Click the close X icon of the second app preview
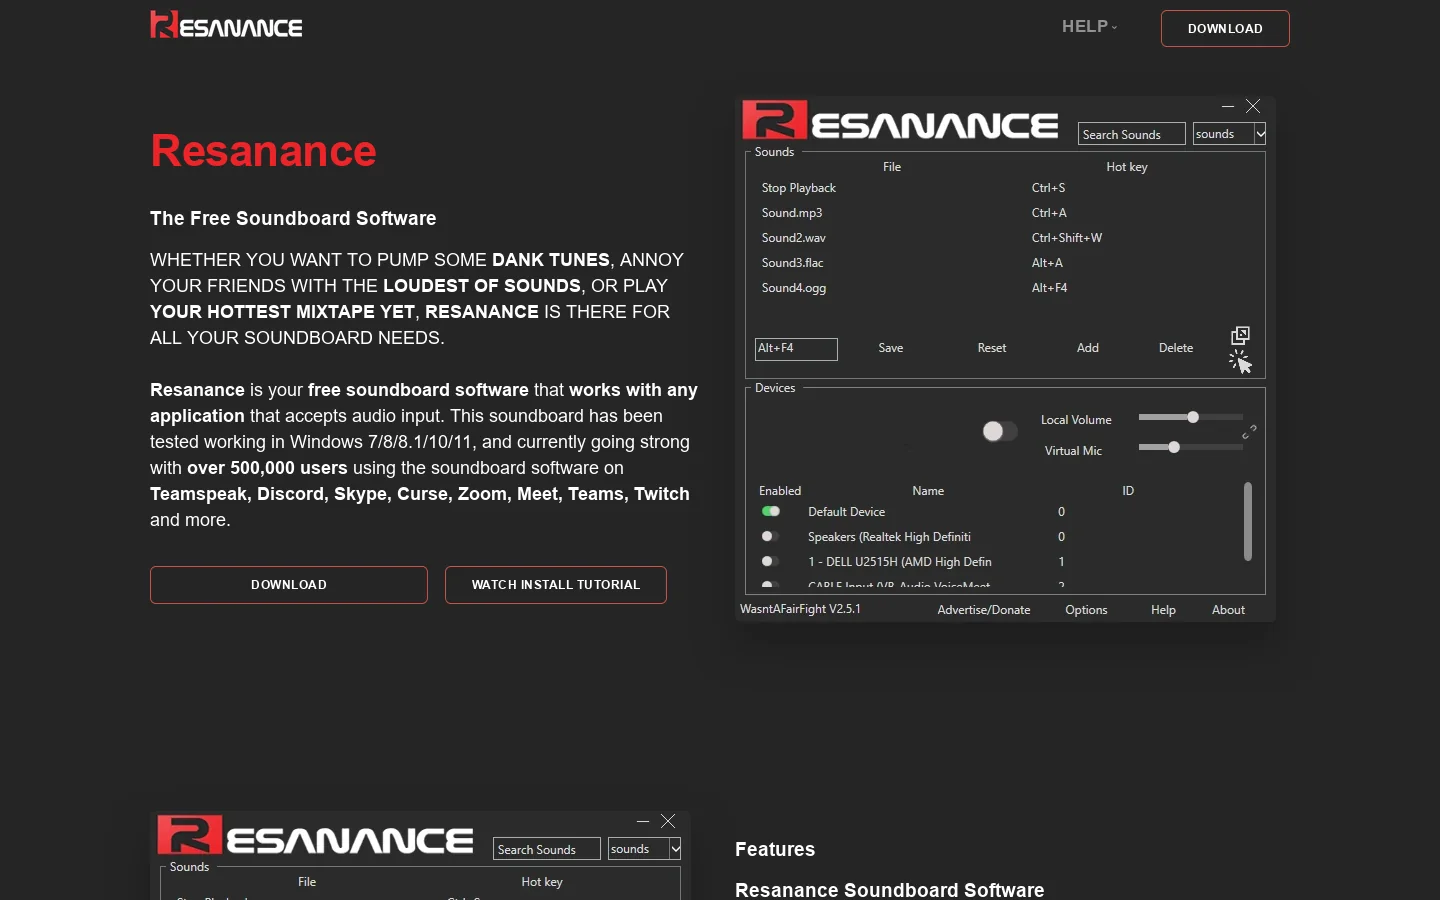This screenshot has width=1440, height=900. point(668,821)
